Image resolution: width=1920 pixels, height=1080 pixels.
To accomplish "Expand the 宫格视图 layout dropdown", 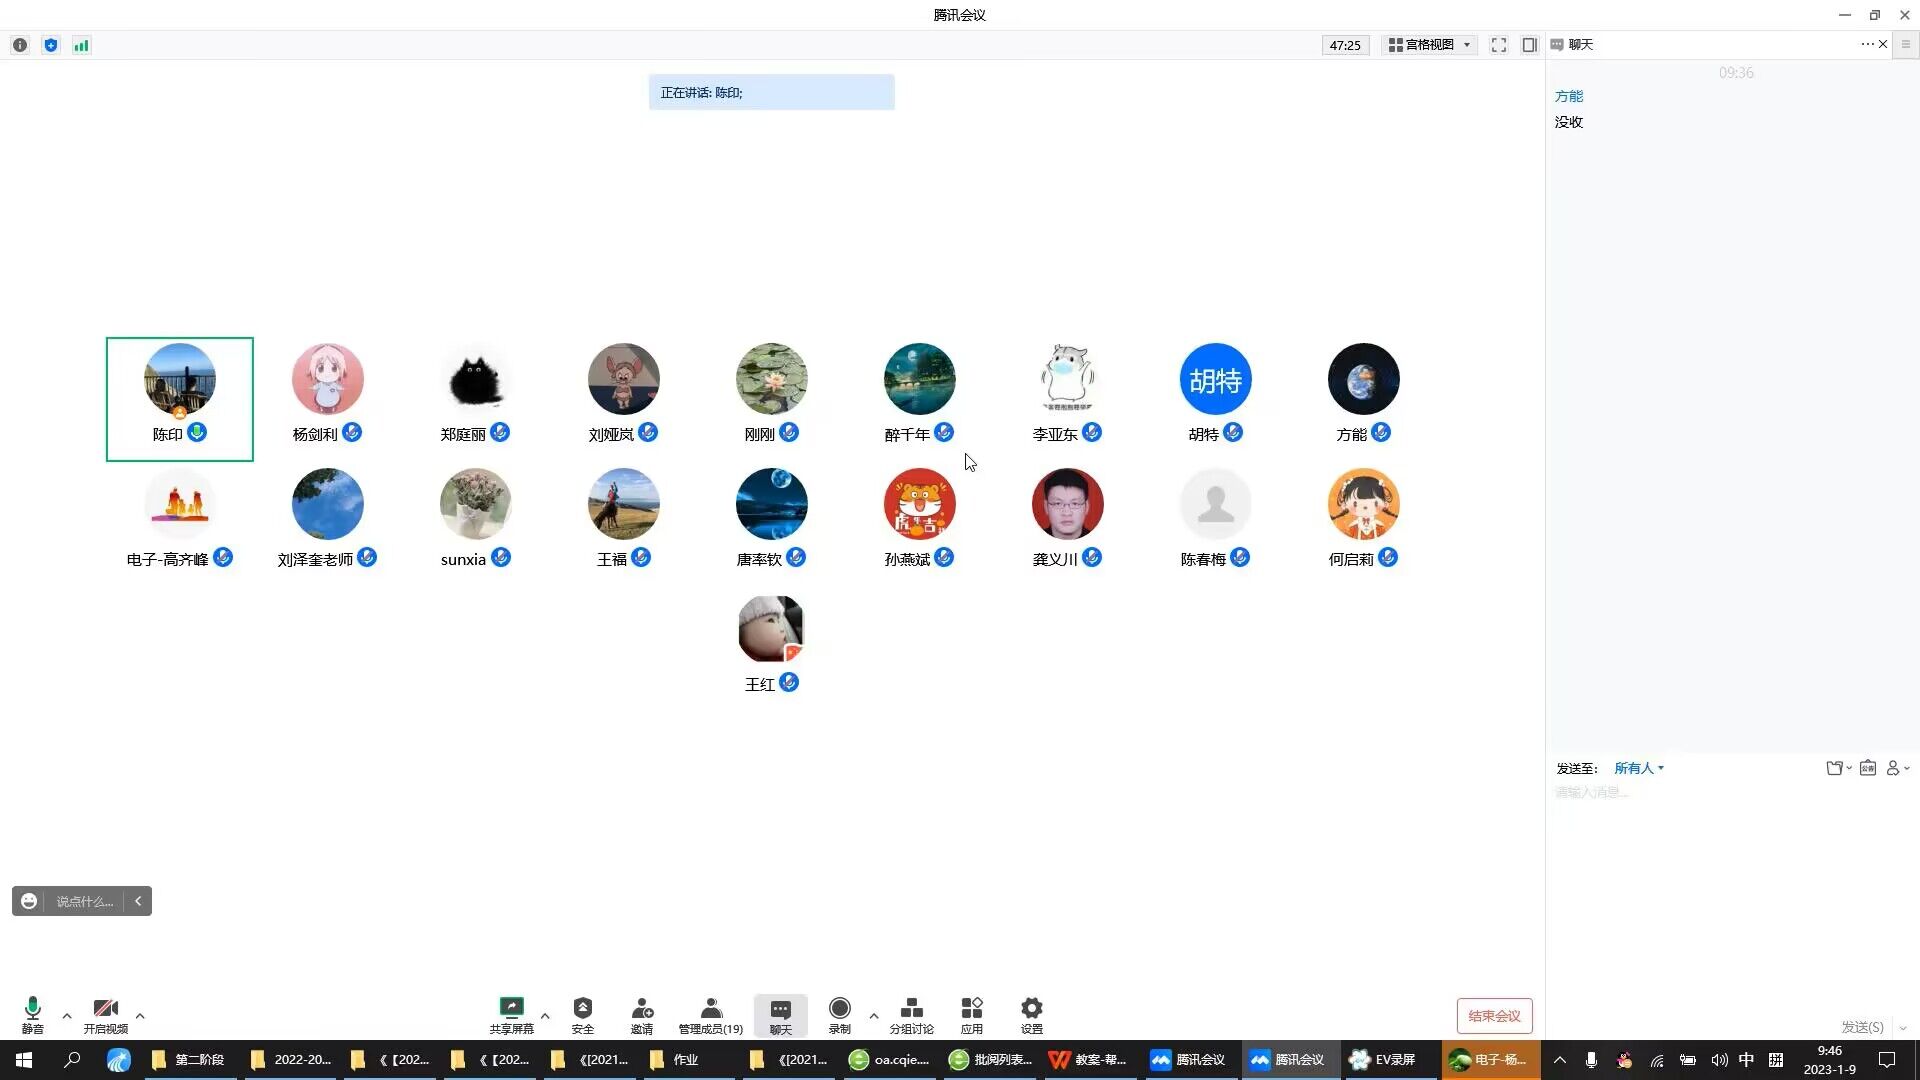I will (1430, 45).
